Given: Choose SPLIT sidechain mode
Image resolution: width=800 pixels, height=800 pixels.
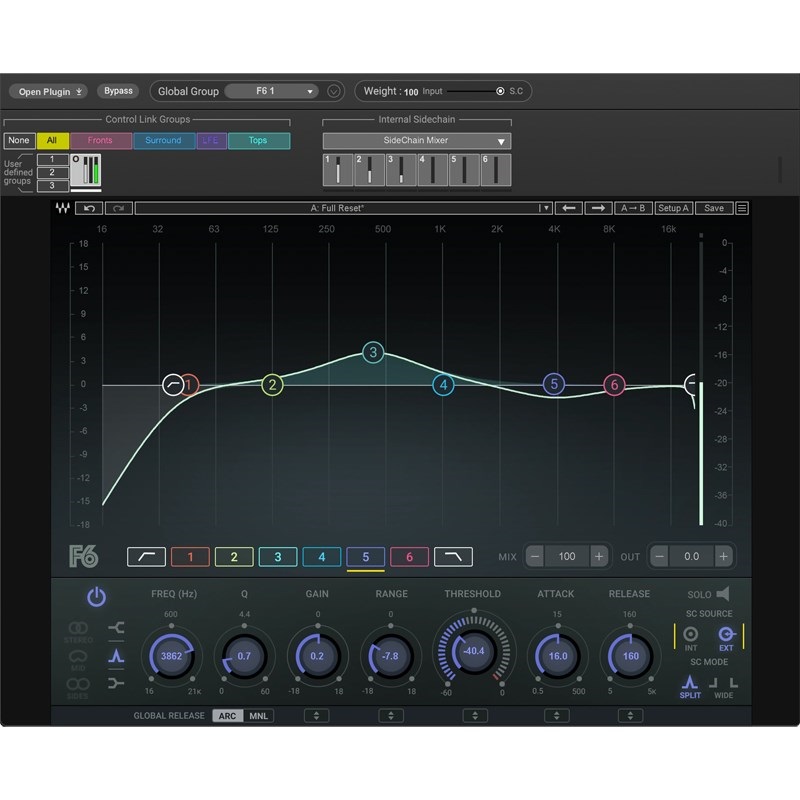Looking at the screenshot, I should pos(690,686).
